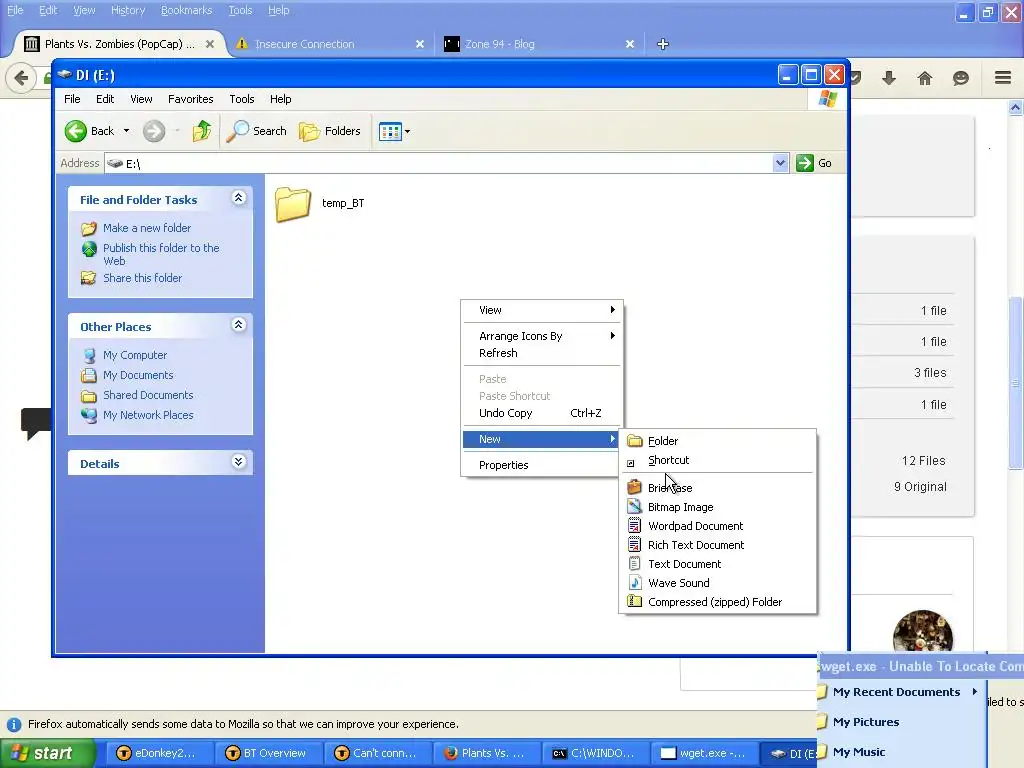Choose Undo Copy in the context menu

pyautogui.click(x=542, y=413)
